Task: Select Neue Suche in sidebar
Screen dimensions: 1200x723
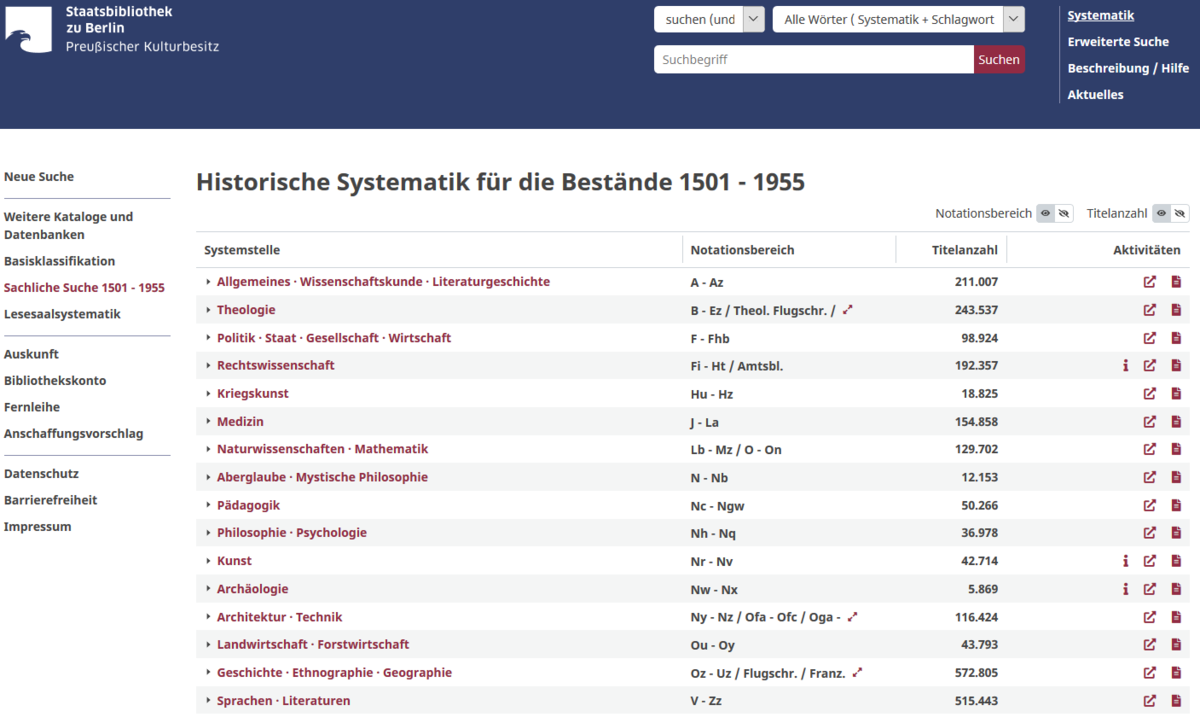Action: [x=39, y=177]
